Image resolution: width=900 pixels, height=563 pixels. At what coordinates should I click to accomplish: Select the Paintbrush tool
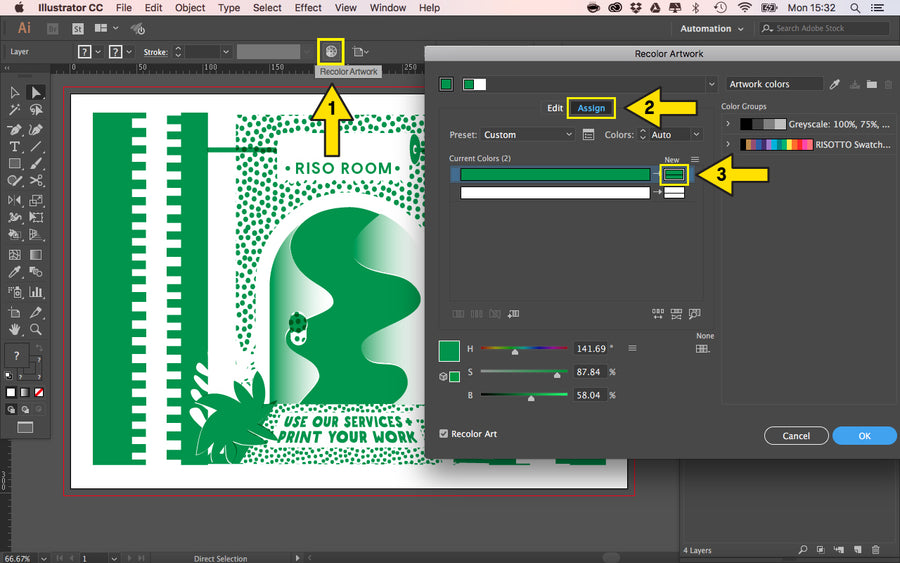click(36, 164)
